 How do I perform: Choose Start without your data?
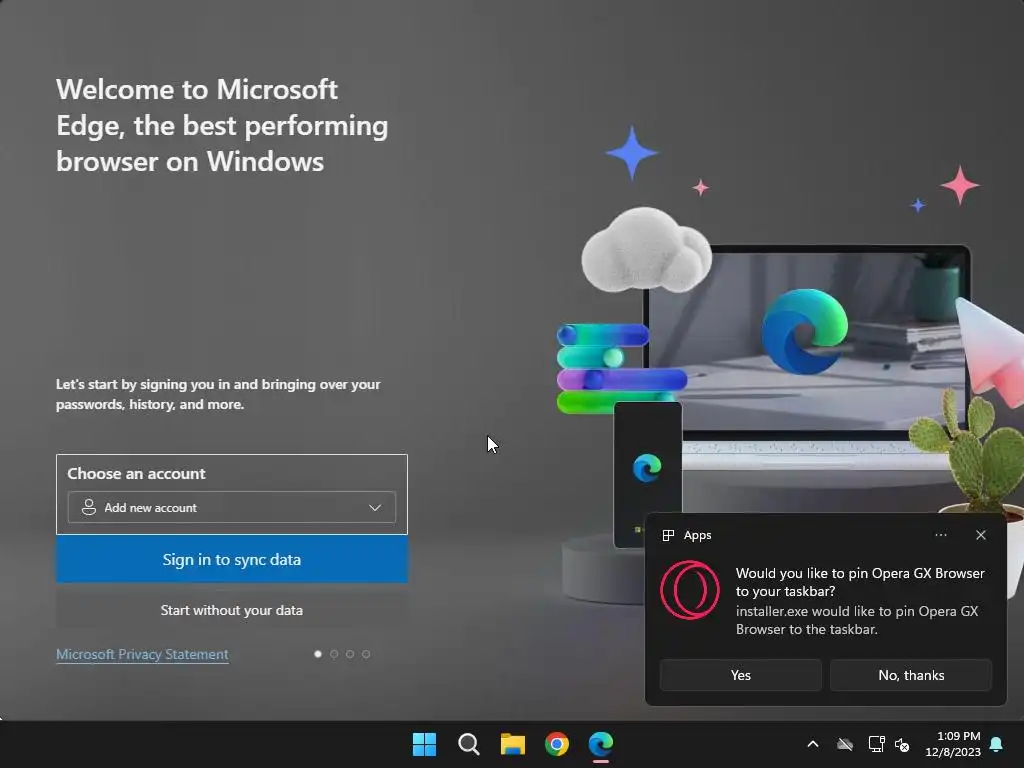tap(232, 610)
